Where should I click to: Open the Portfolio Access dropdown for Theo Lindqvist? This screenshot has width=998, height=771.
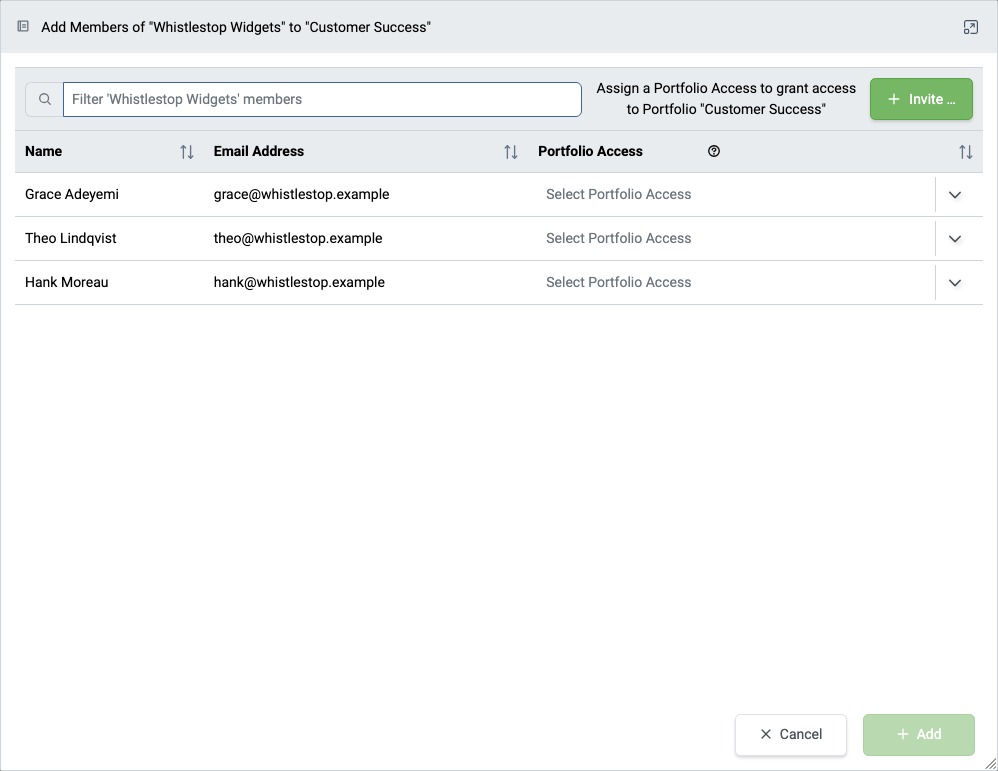[x=755, y=239]
